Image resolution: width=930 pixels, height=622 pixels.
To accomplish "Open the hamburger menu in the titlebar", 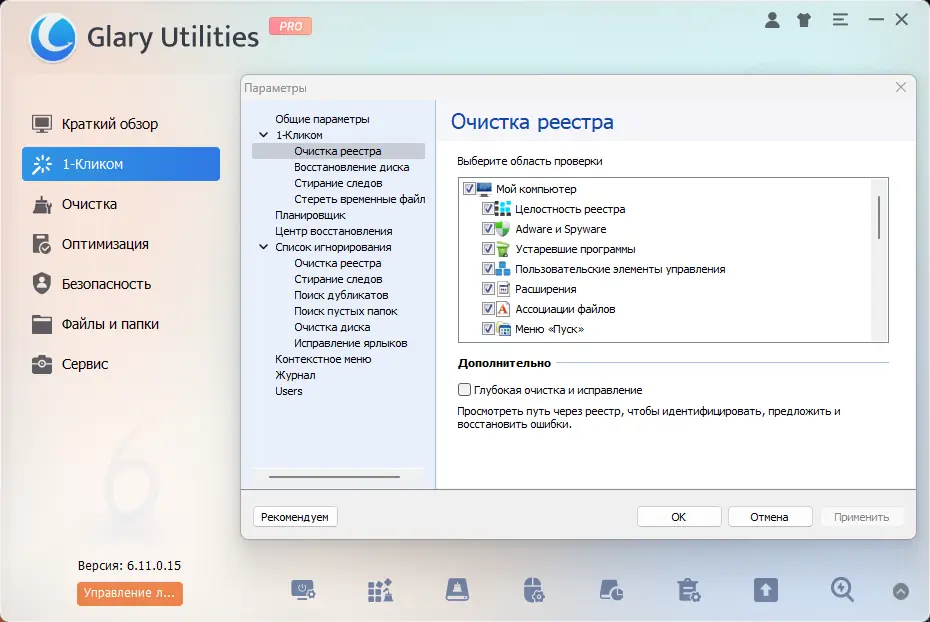I will (x=840, y=19).
